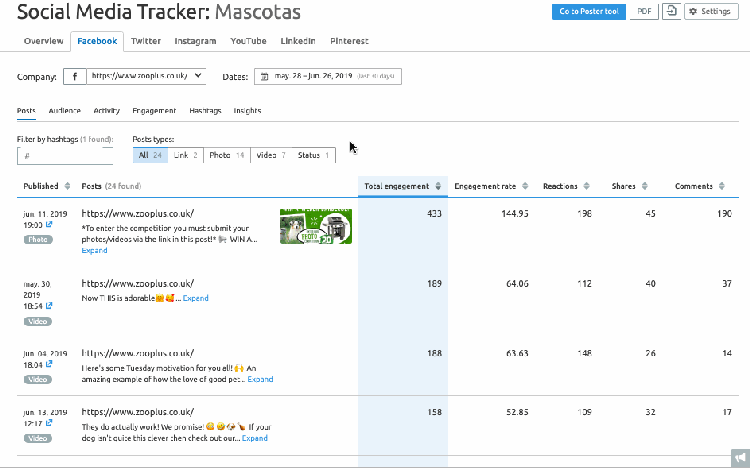The height and width of the screenshot is (468, 750).
Task: Expand the competition post text
Action: pos(94,250)
